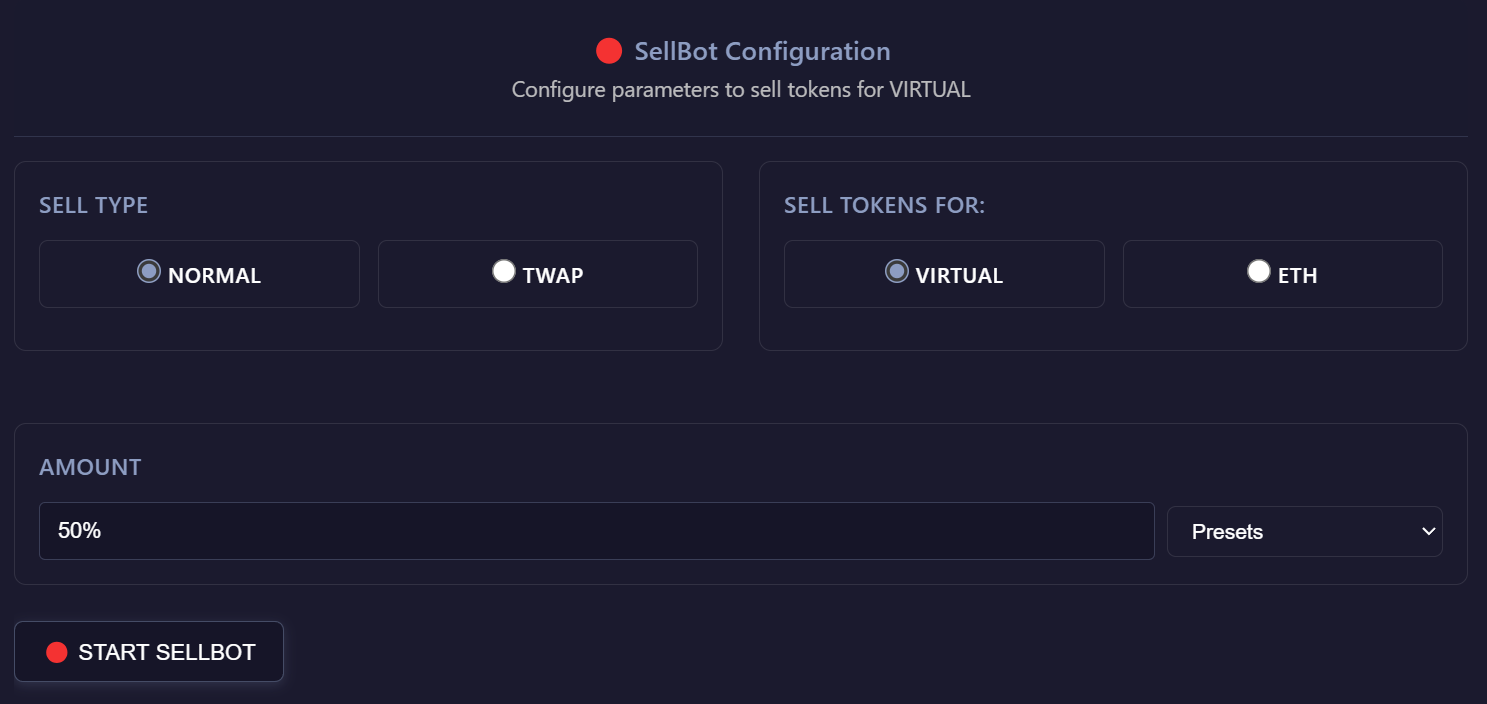Click the SellBot Configuration heading
Image resolution: width=1487 pixels, height=704 pixels.
click(x=762, y=51)
